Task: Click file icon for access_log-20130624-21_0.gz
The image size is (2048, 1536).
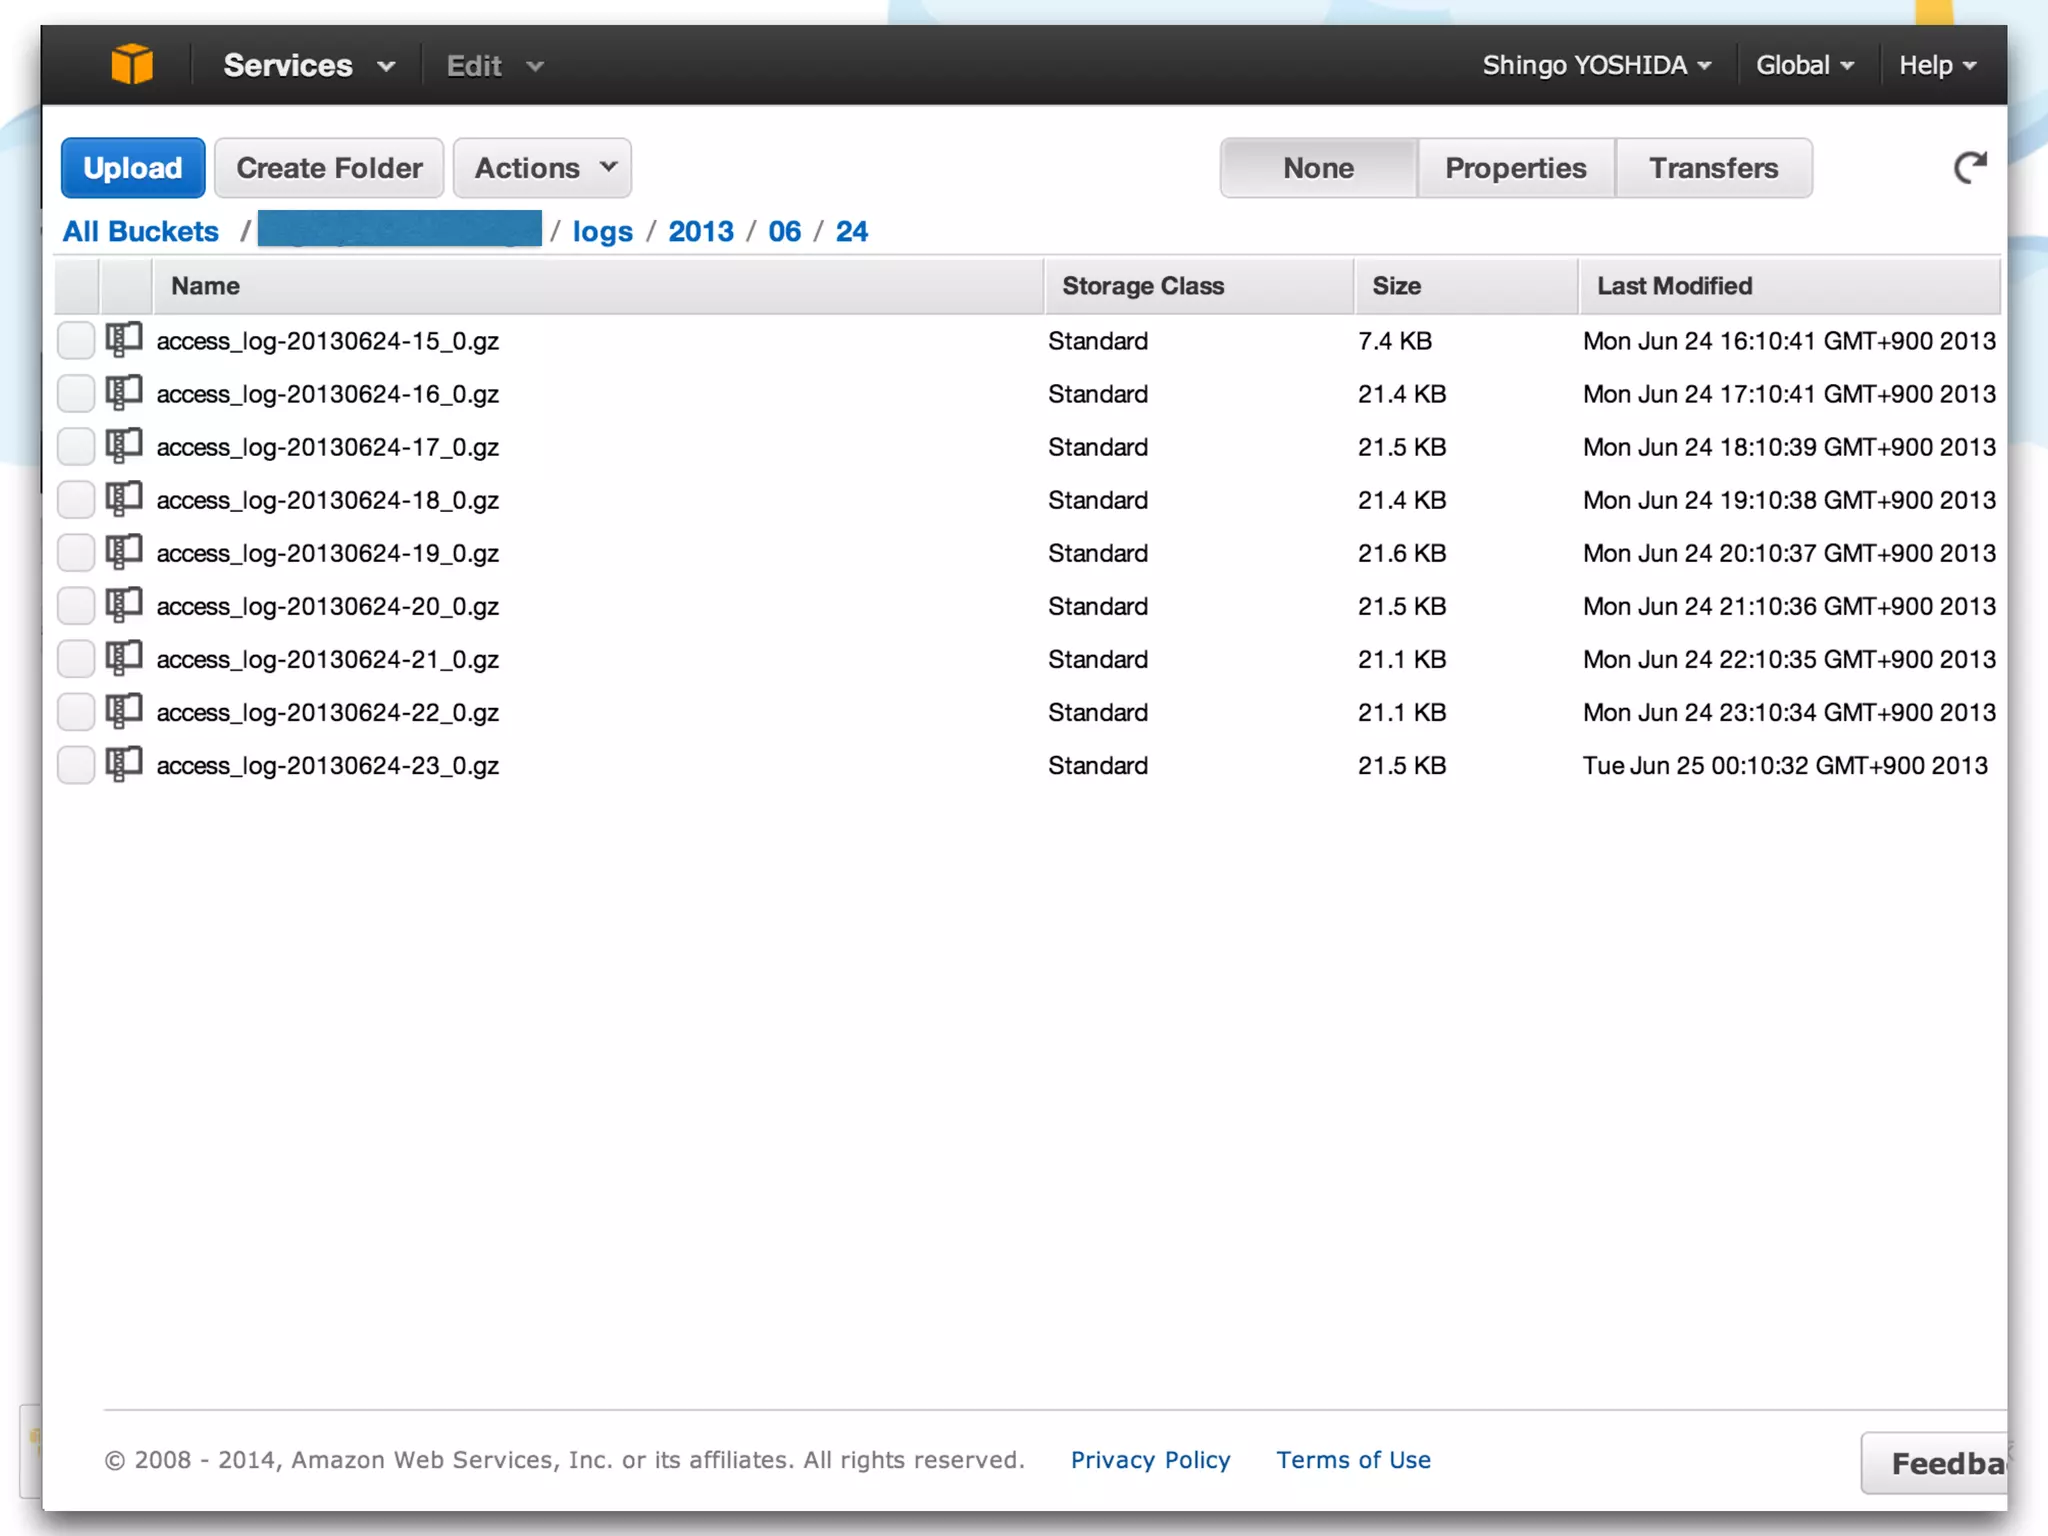Action: pyautogui.click(x=124, y=659)
